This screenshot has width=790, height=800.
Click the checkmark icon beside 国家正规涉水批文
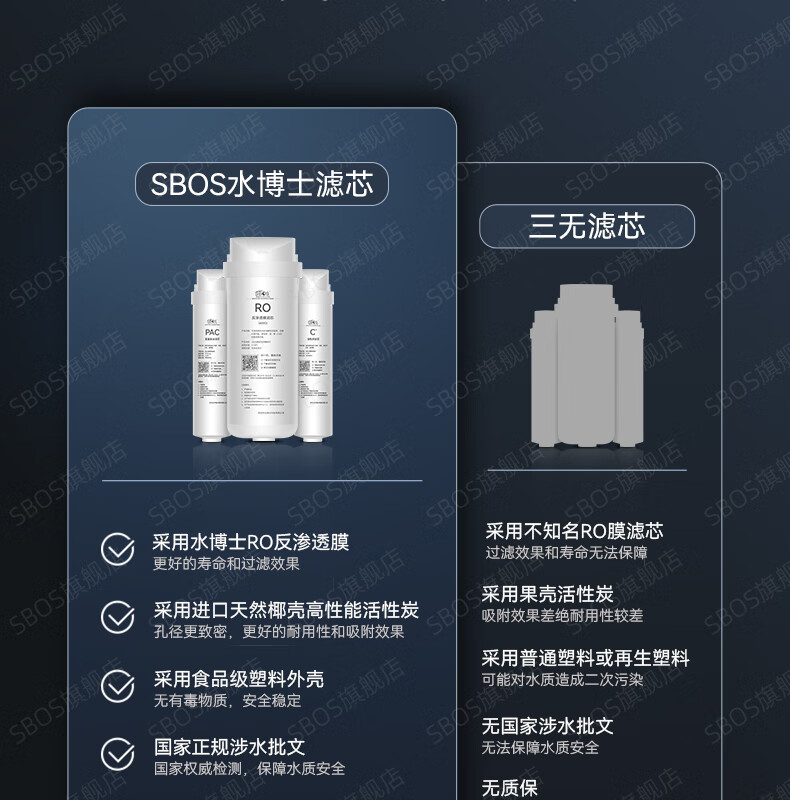coord(118,754)
